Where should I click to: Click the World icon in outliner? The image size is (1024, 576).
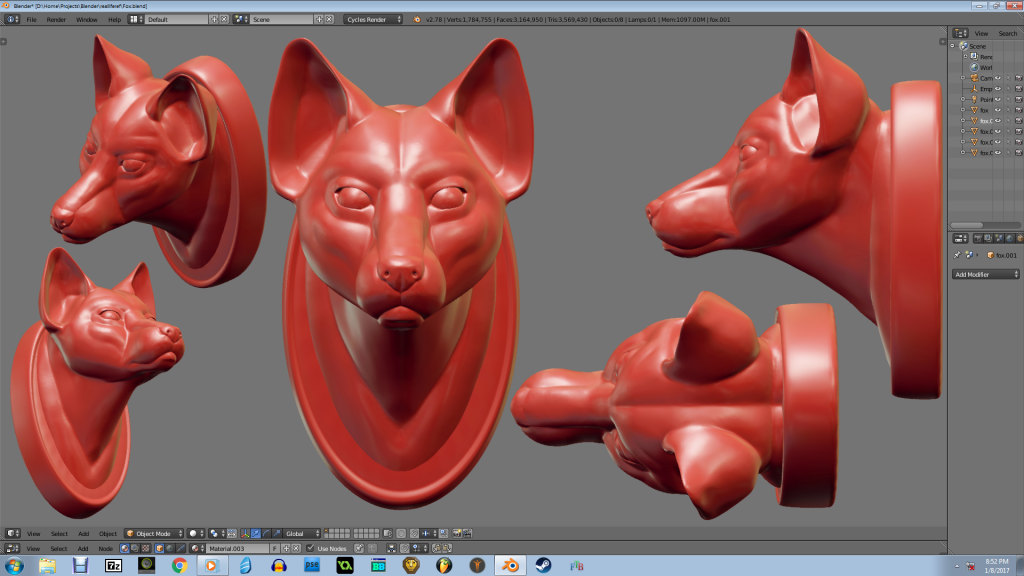tap(973, 67)
